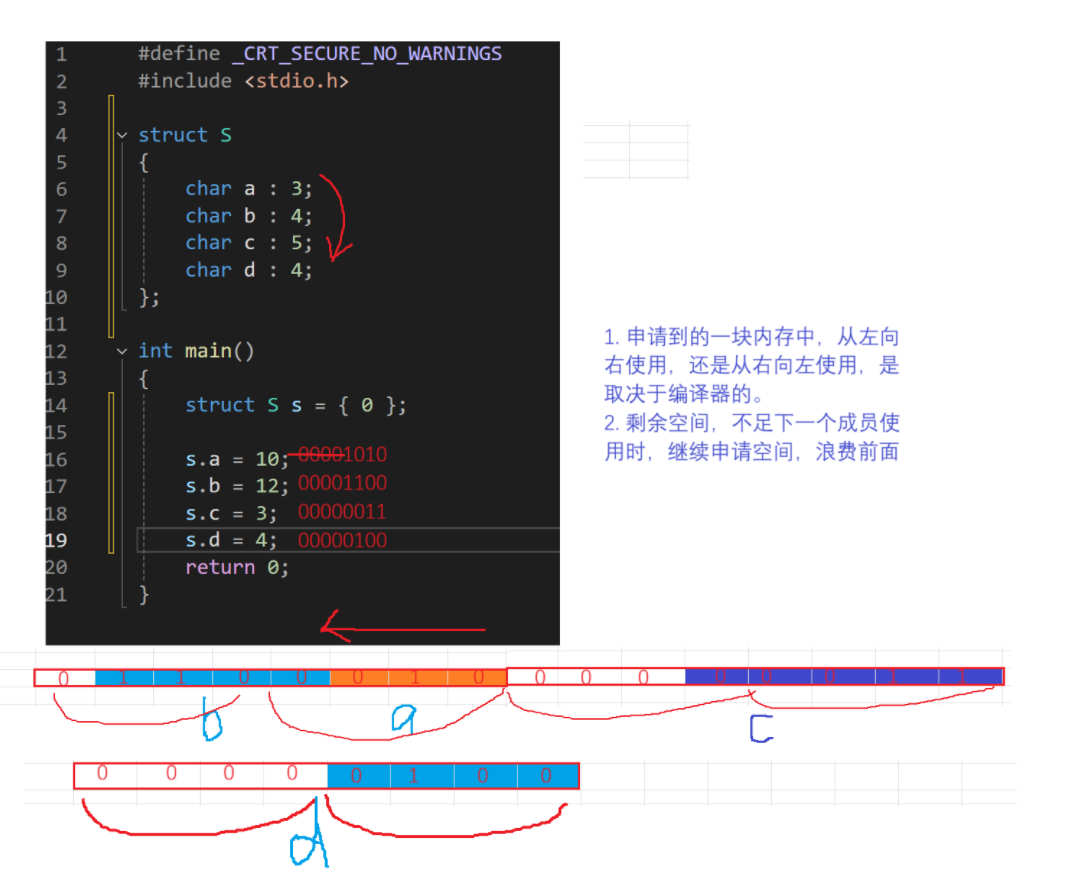
Task: Click the note starting '1. 申请到的一块内存中'
Action: 751,365
